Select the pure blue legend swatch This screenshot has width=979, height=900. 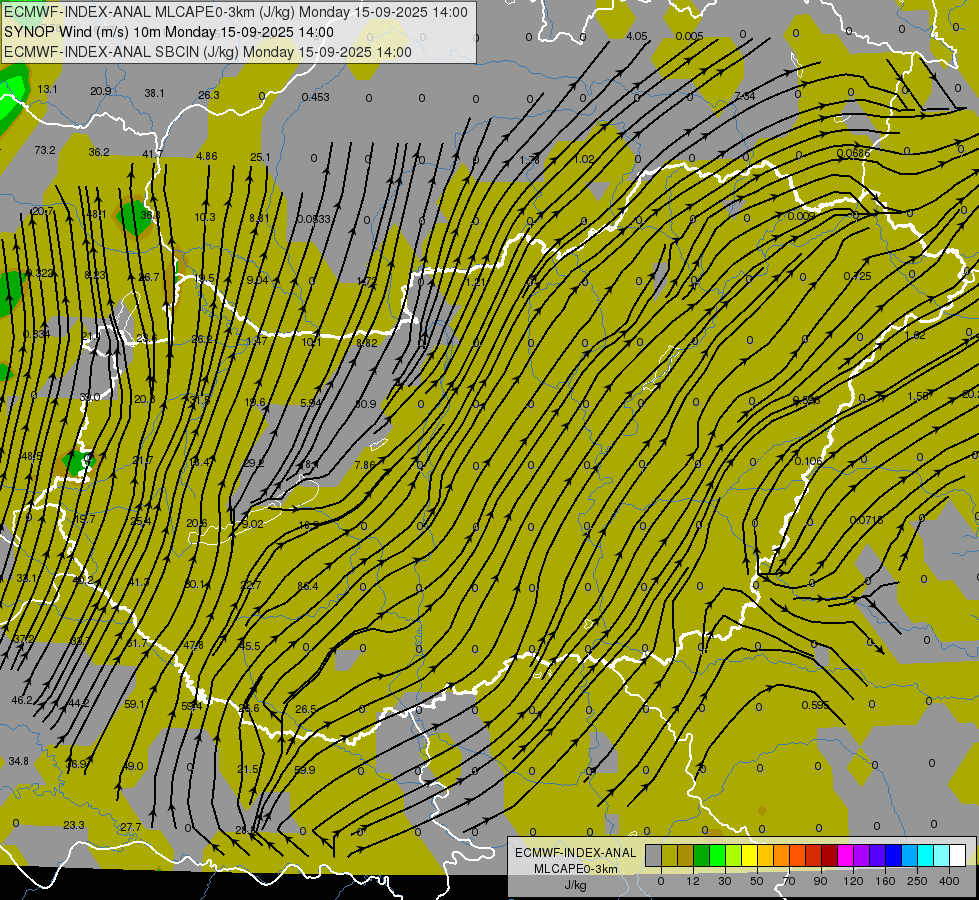893,855
